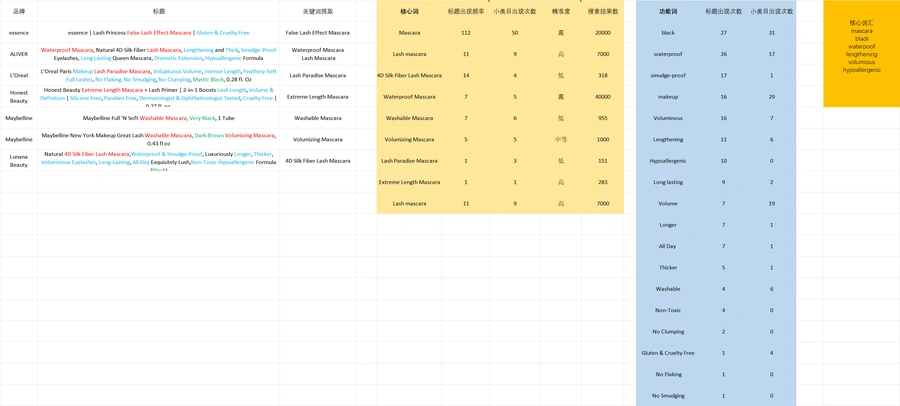Click the 关键词摘取 header cell
This screenshot has height=406, width=900.
tap(317, 11)
